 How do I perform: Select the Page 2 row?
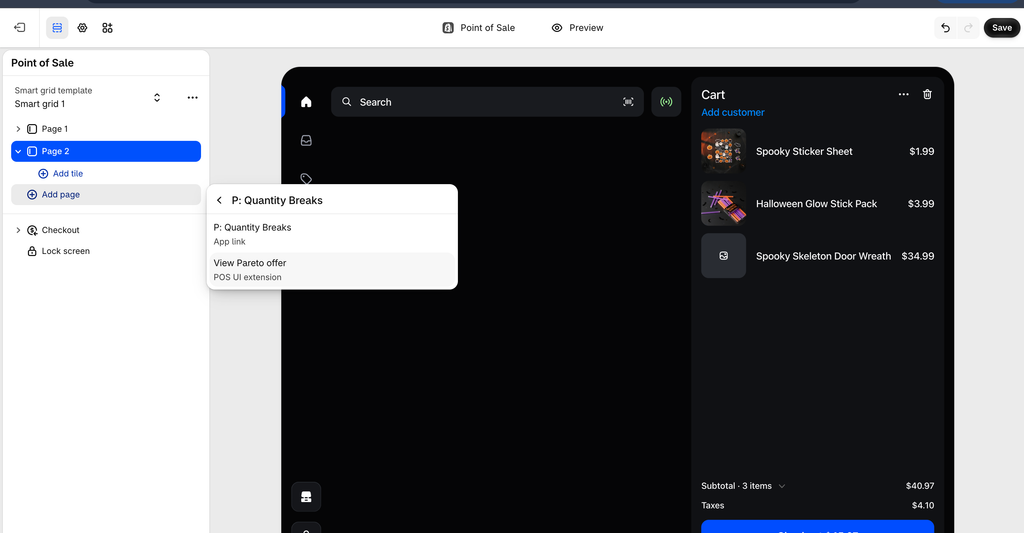(106, 151)
